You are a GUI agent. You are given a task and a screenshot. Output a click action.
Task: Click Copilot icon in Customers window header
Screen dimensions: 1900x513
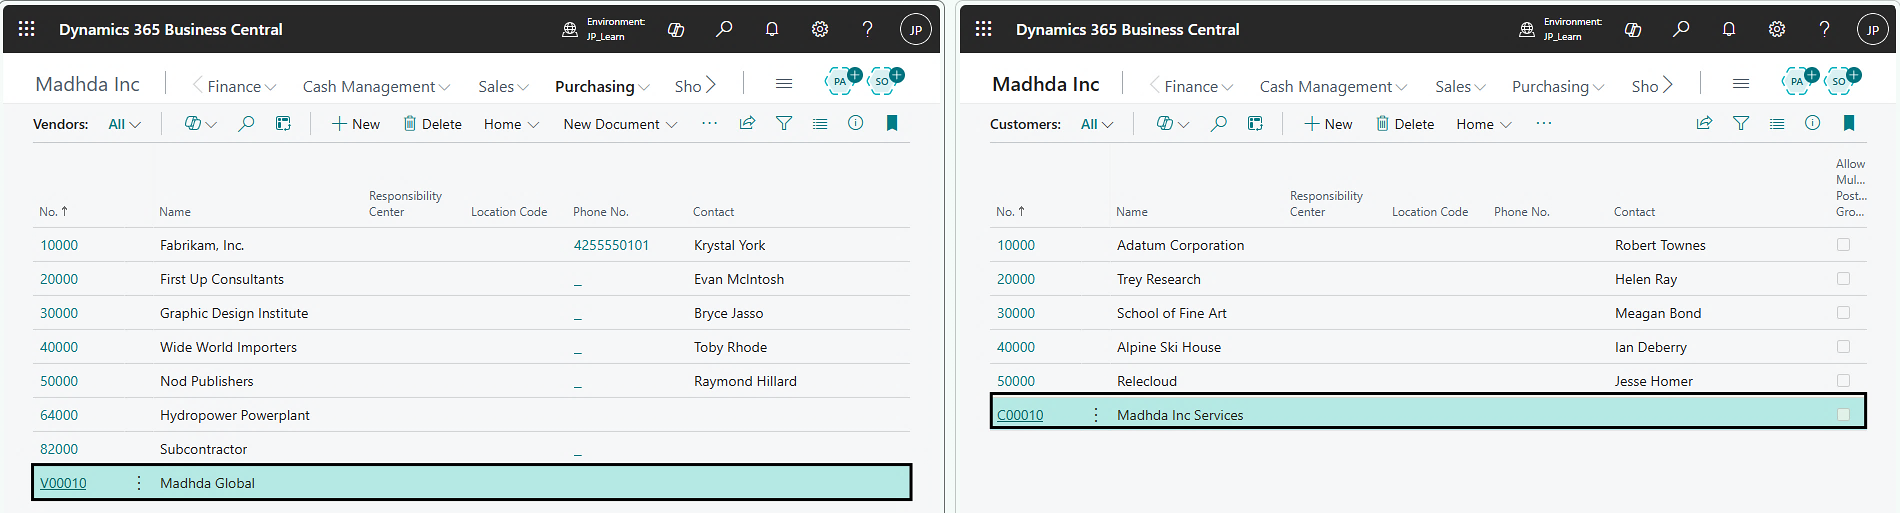tap(1633, 29)
